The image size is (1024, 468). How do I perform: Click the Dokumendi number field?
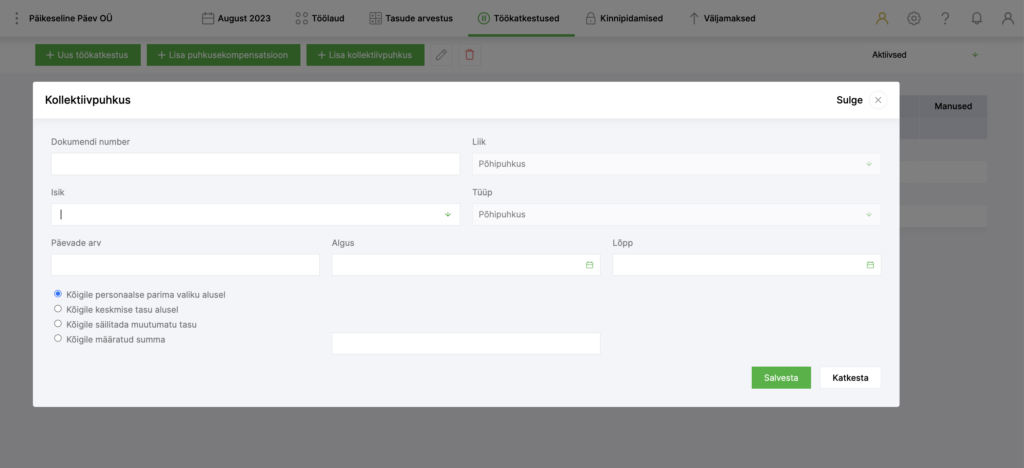click(255, 164)
